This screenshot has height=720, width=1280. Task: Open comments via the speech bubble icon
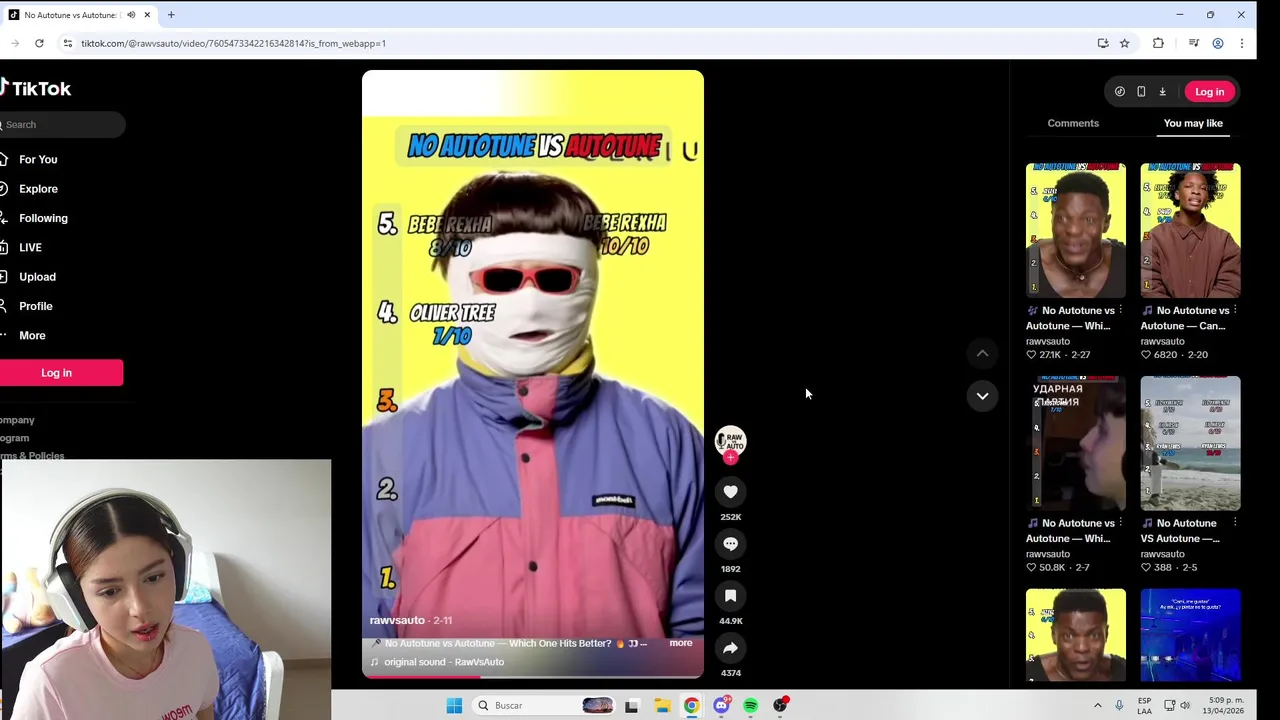(x=730, y=544)
